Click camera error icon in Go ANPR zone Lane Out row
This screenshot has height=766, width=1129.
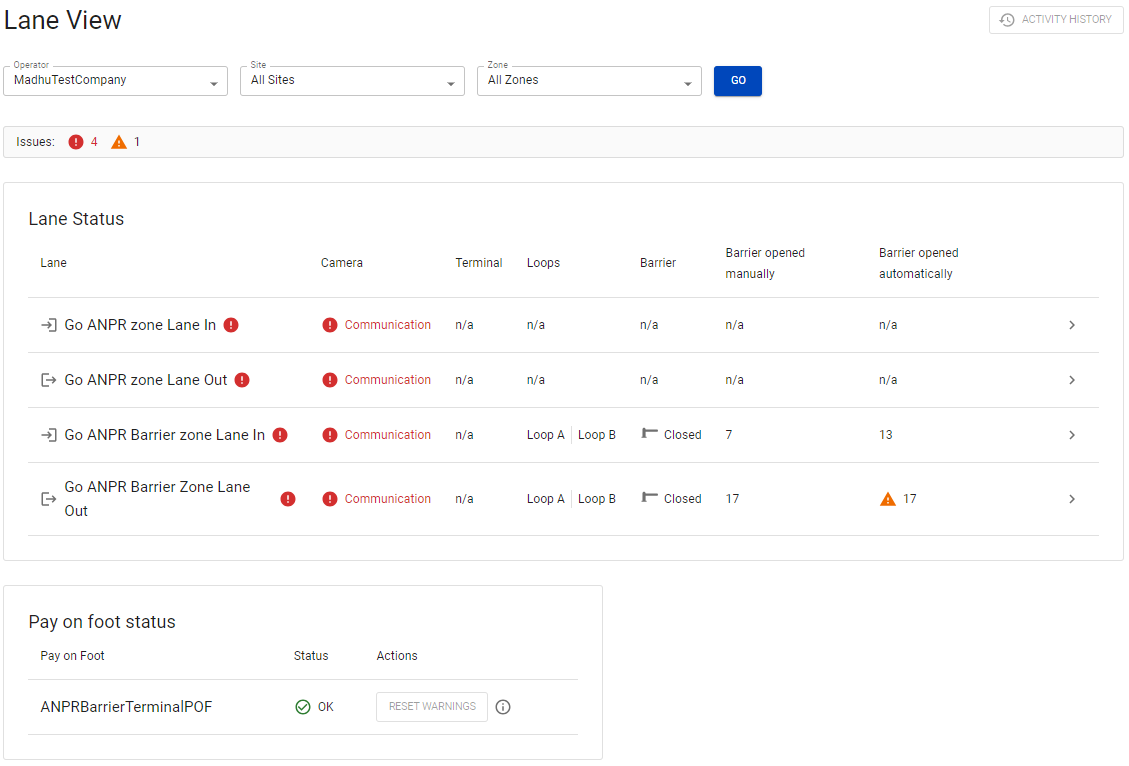tap(330, 380)
